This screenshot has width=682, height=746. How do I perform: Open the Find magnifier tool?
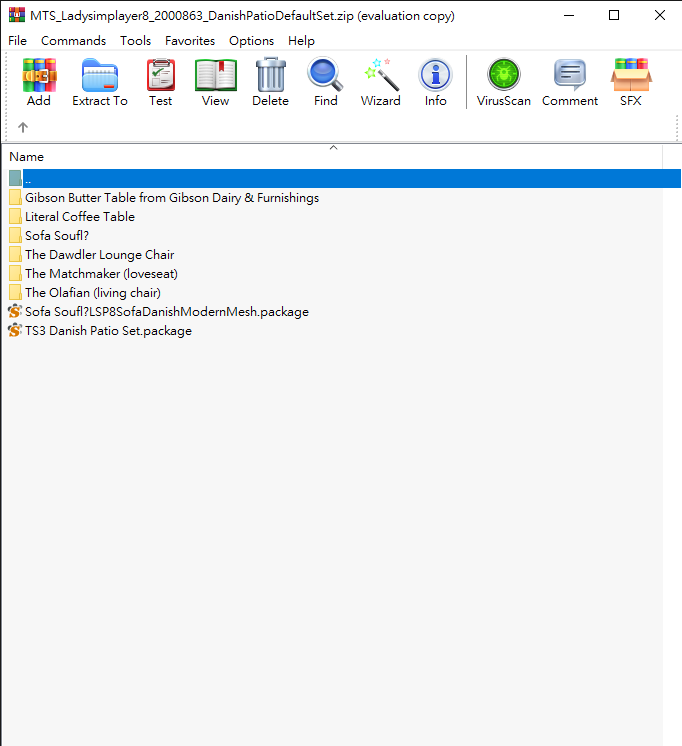pyautogui.click(x=325, y=82)
